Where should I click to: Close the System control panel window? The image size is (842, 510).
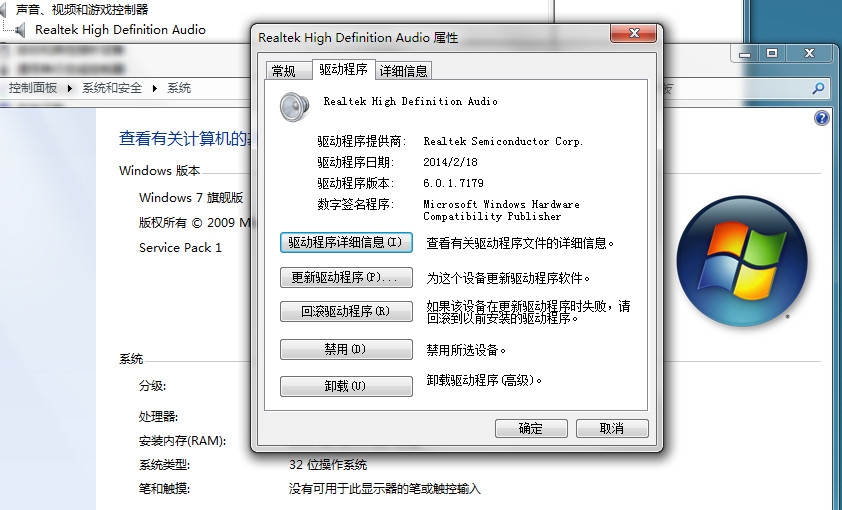coord(810,54)
